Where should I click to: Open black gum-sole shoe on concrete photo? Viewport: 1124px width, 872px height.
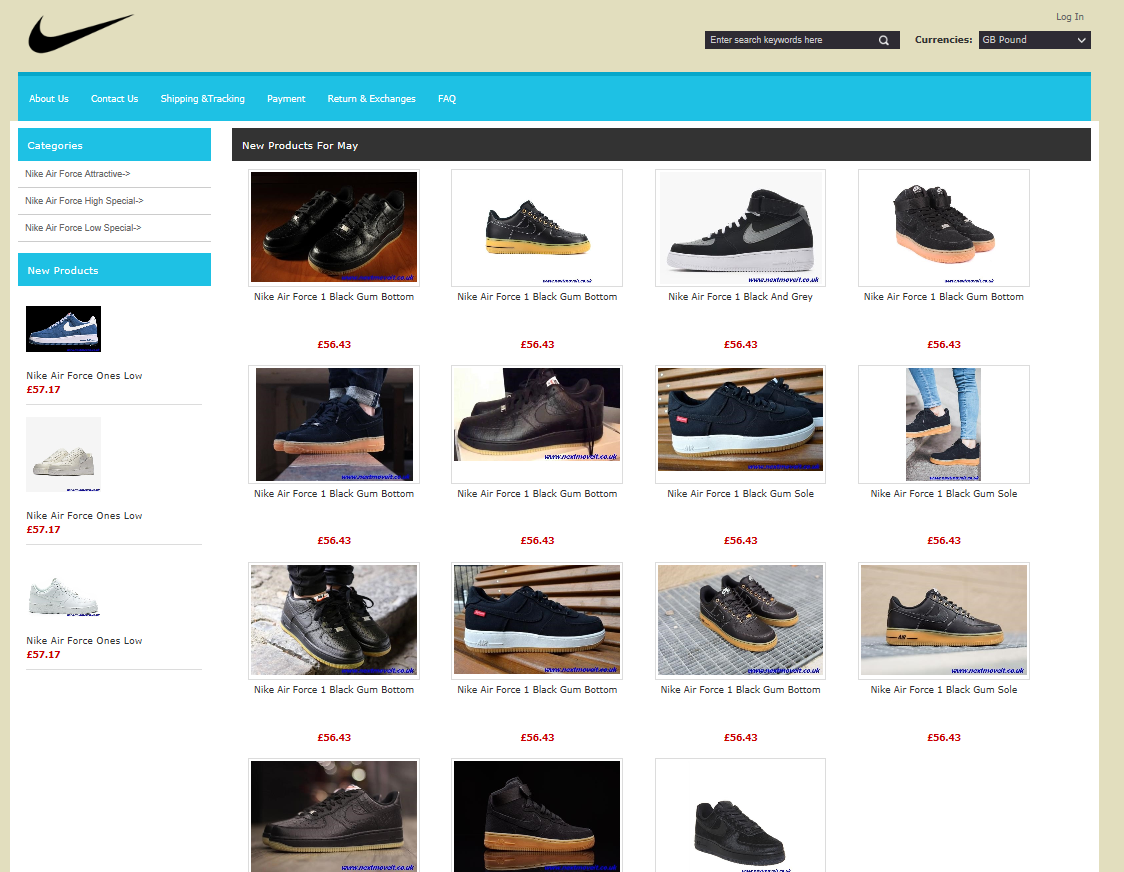click(x=944, y=620)
